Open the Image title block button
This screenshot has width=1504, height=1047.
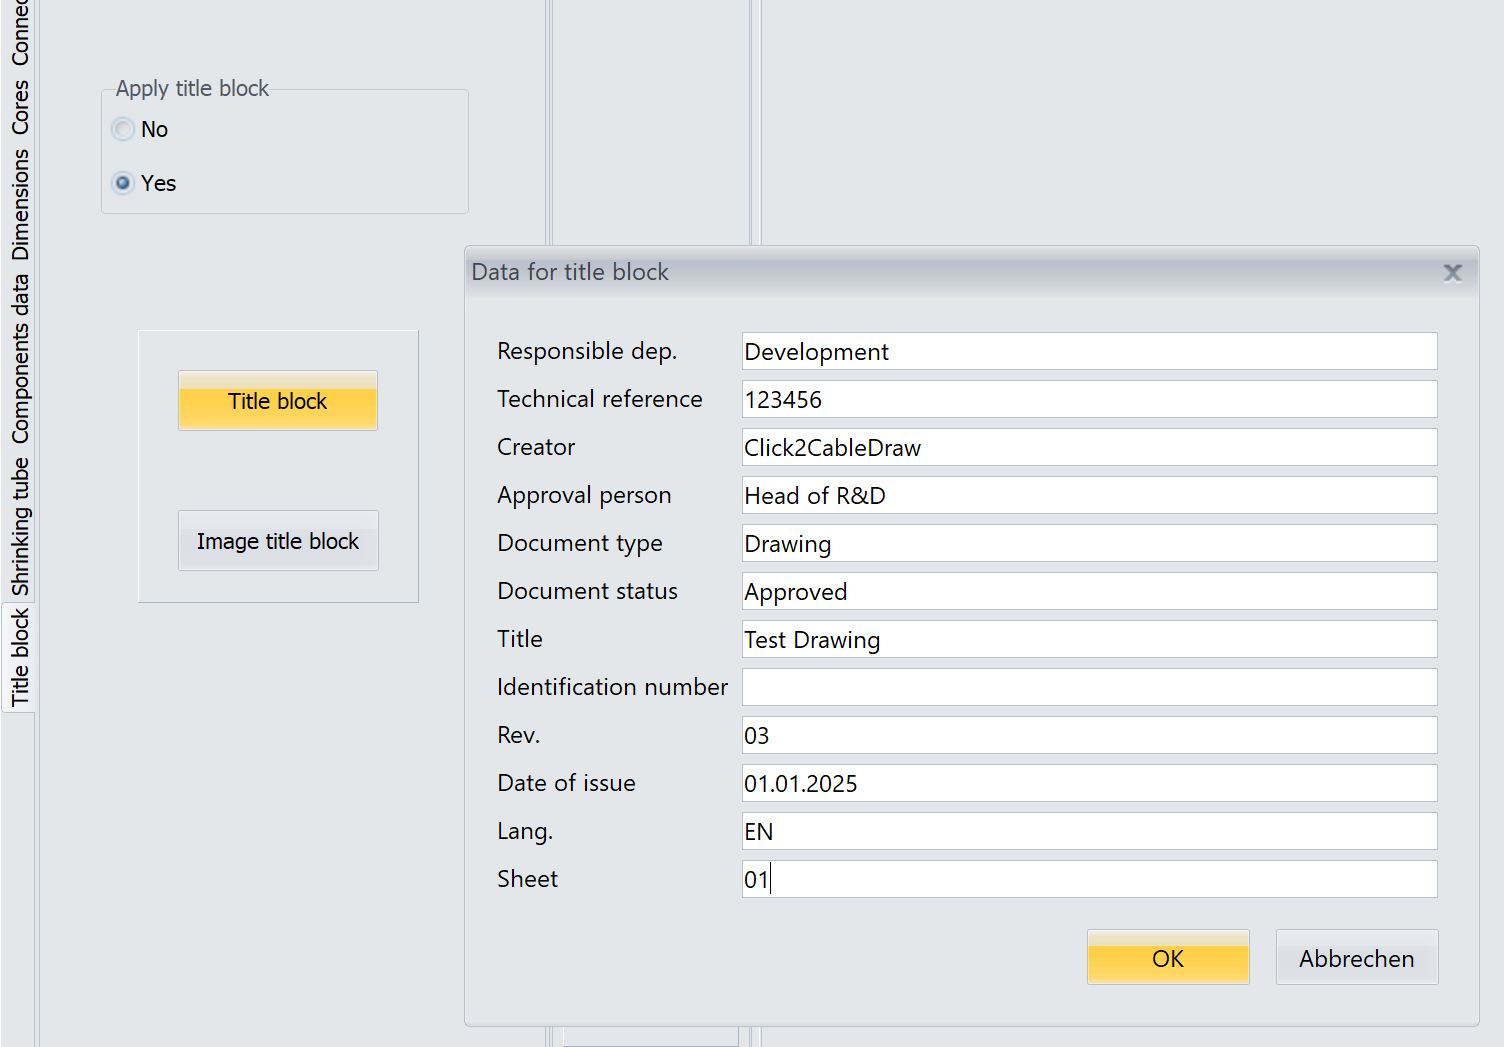[x=277, y=541]
